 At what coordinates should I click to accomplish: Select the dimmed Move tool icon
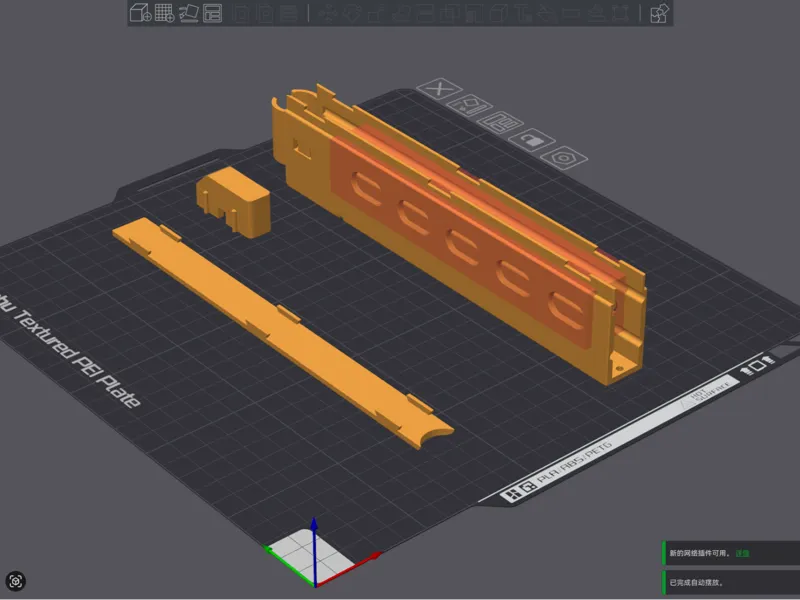tap(329, 13)
